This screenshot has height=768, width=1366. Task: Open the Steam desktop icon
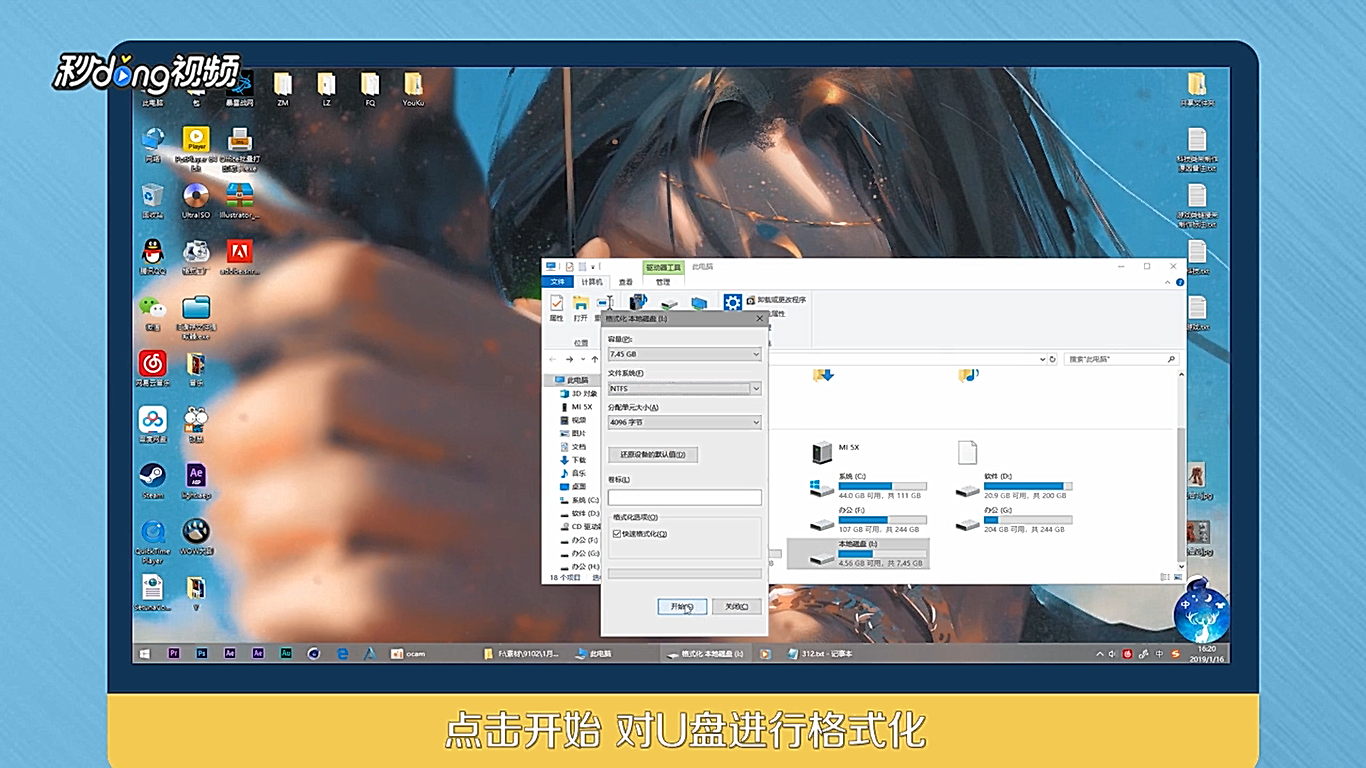pyautogui.click(x=152, y=481)
